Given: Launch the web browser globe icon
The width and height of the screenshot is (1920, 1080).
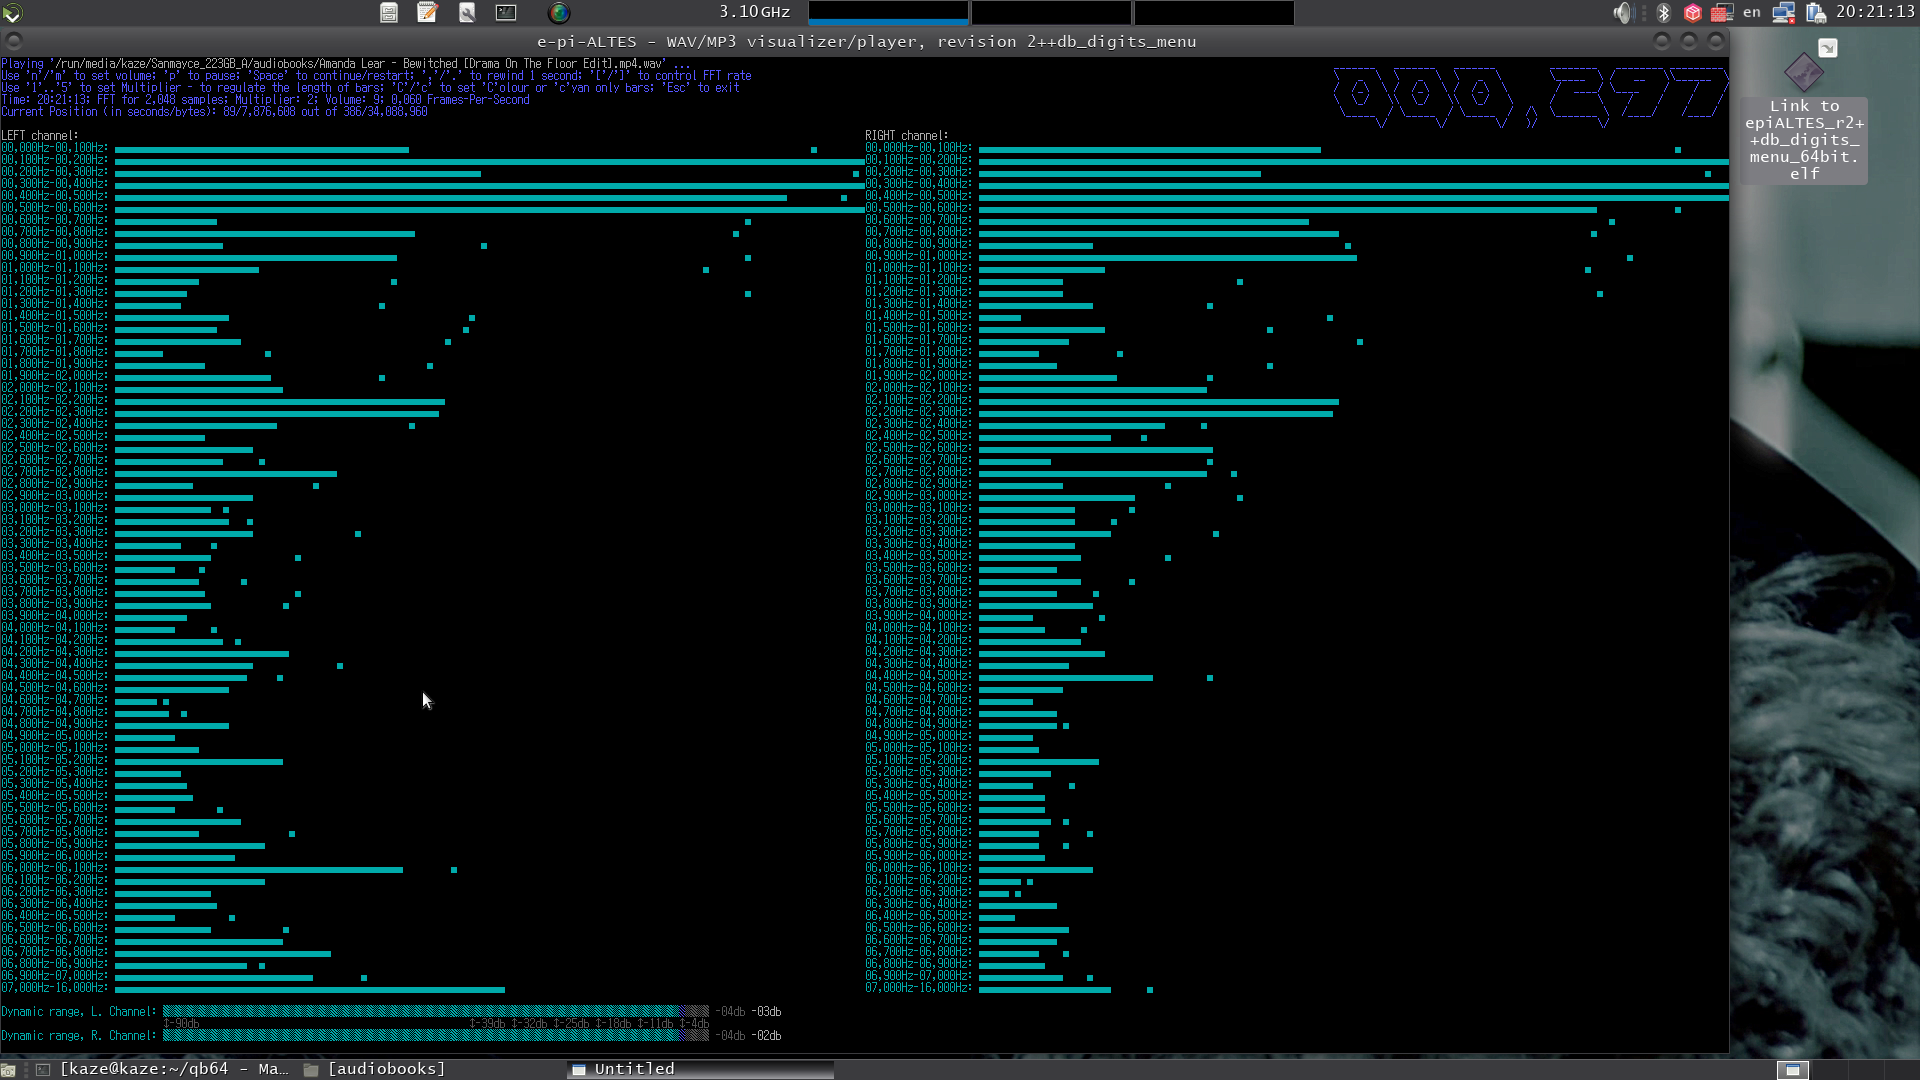Looking at the screenshot, I should [559, 13].
